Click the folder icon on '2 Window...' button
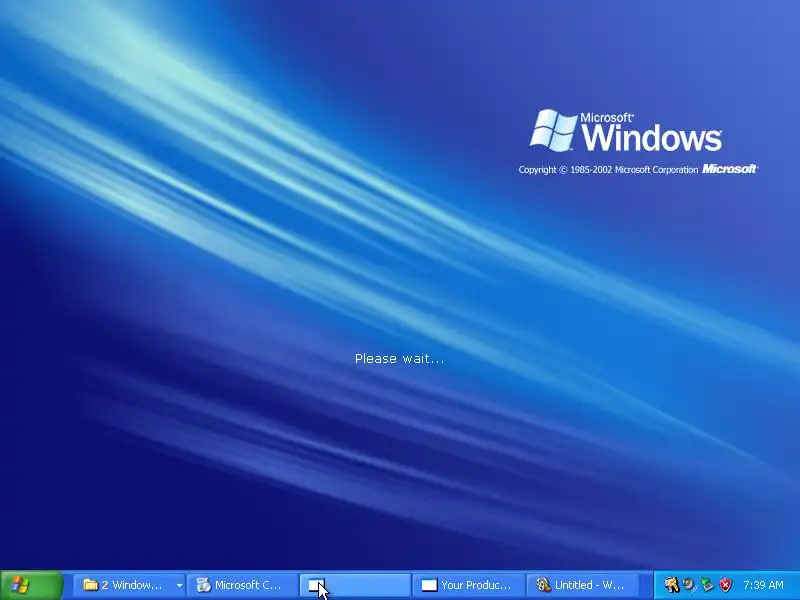This screenshot has width=800, height=600. click(x=90, y=585)
